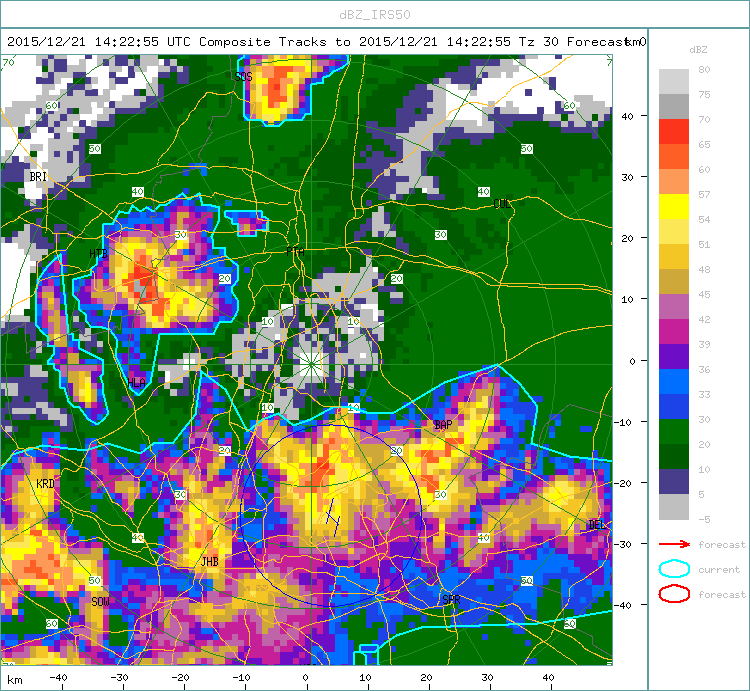This screenshot has width=750, height=691.
Task: Click the dBZ heading above the color scale
Action: [698, 49]
